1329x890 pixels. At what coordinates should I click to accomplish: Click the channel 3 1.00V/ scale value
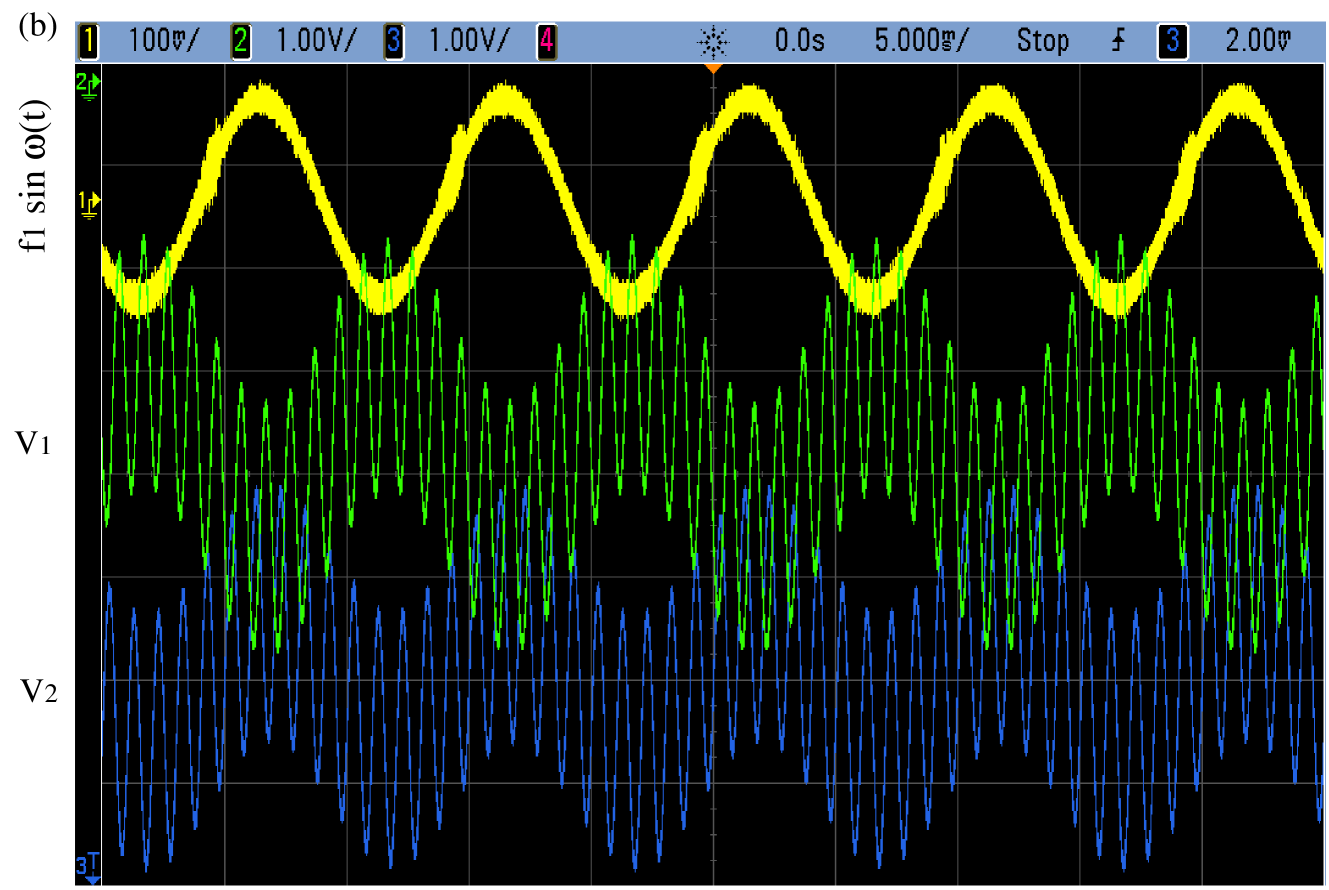tap(470, 42)
